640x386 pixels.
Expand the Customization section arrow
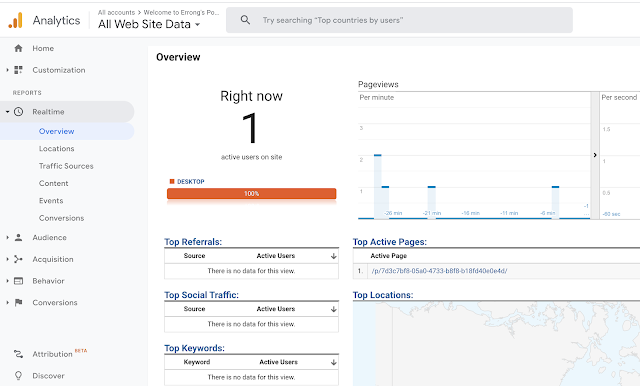pyautogui.click(x=7, y=70)
